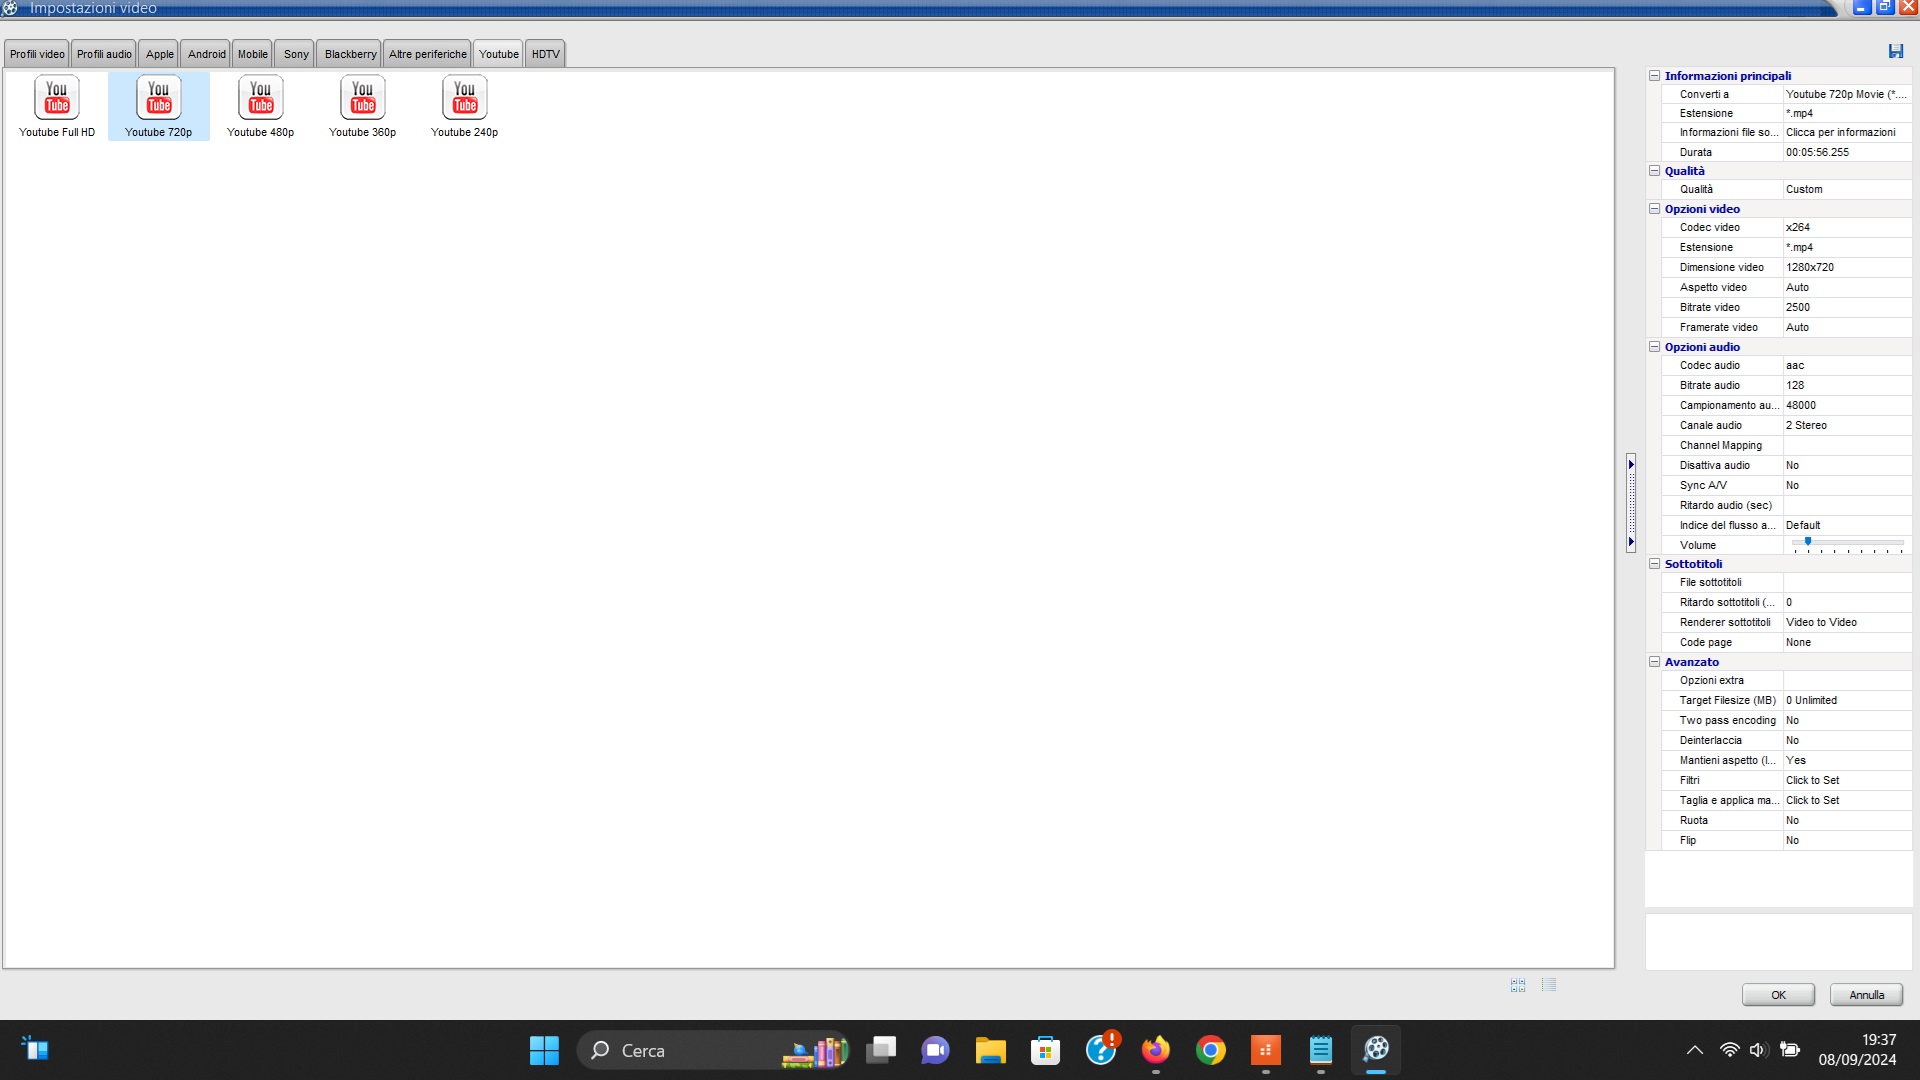Select the Youtube Full HD profile icon
Screen dimensions: 1920x1080
pyautogui.click(x=57, y=99)
